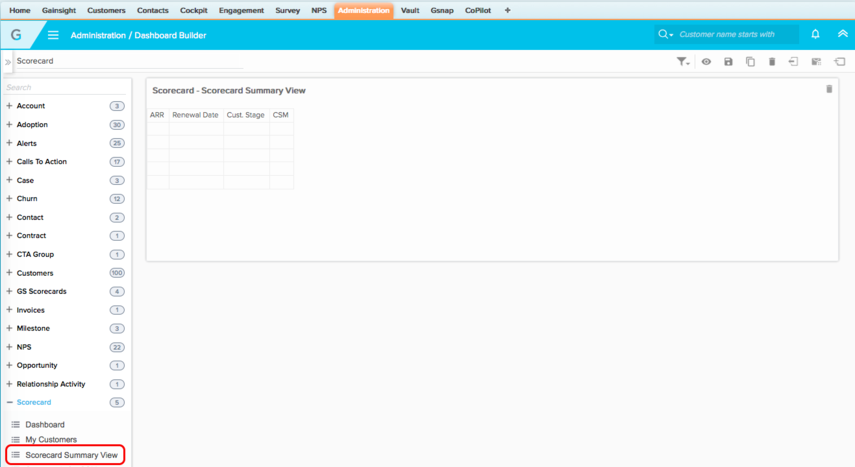The image size is (855, 467).
Task: Click the Customer name search field
Action: [736, 34]
